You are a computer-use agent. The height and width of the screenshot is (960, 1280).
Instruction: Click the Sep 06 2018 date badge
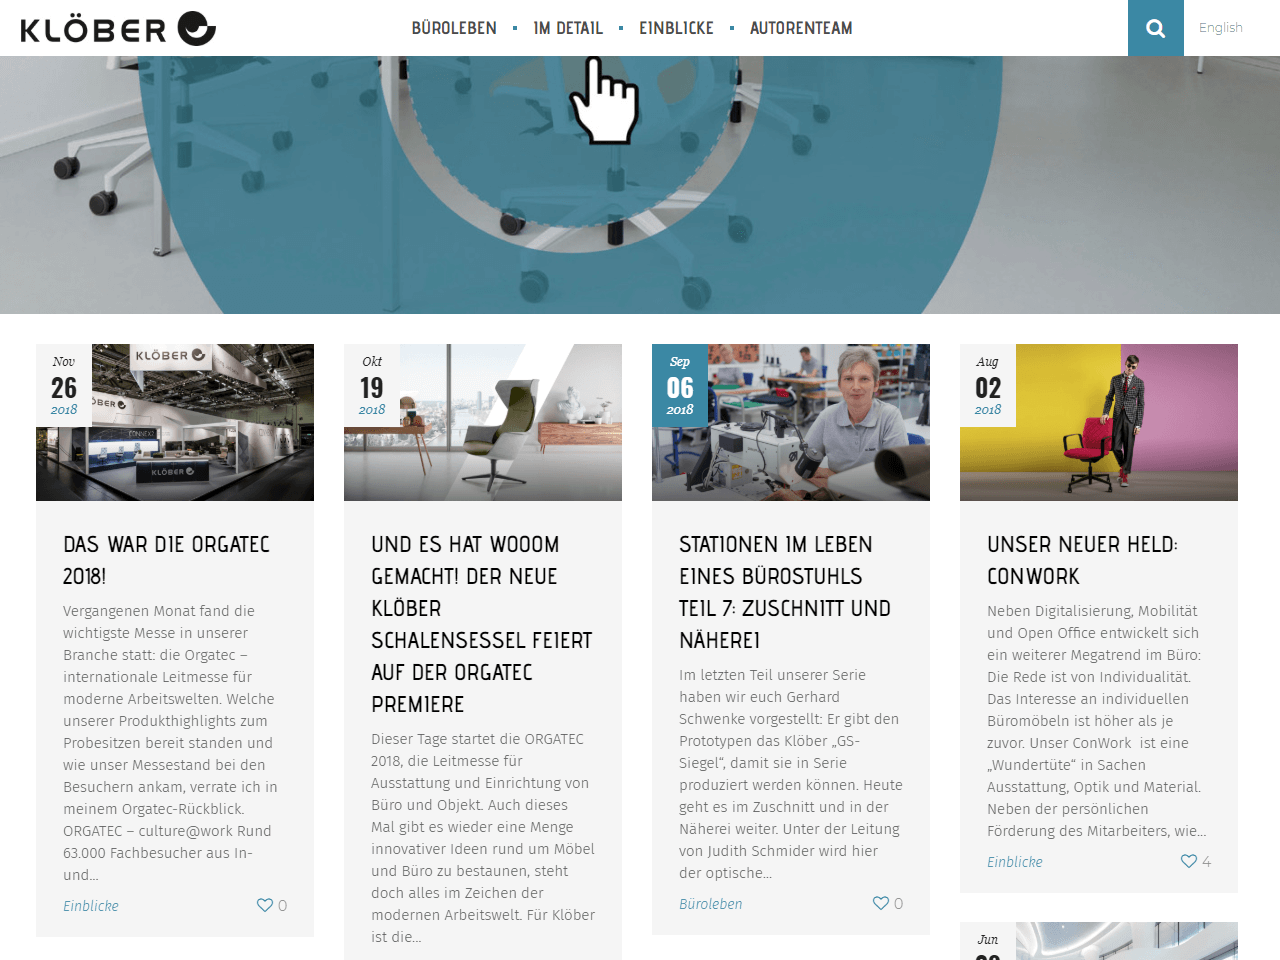pos(680,386)
